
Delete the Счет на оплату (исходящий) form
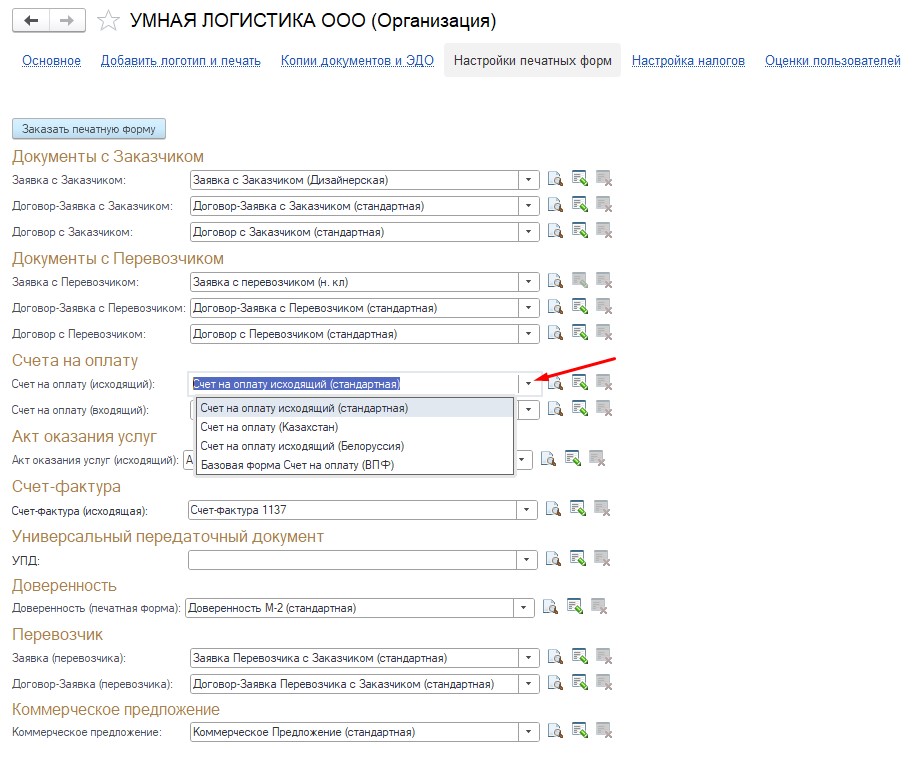point(604,382)
